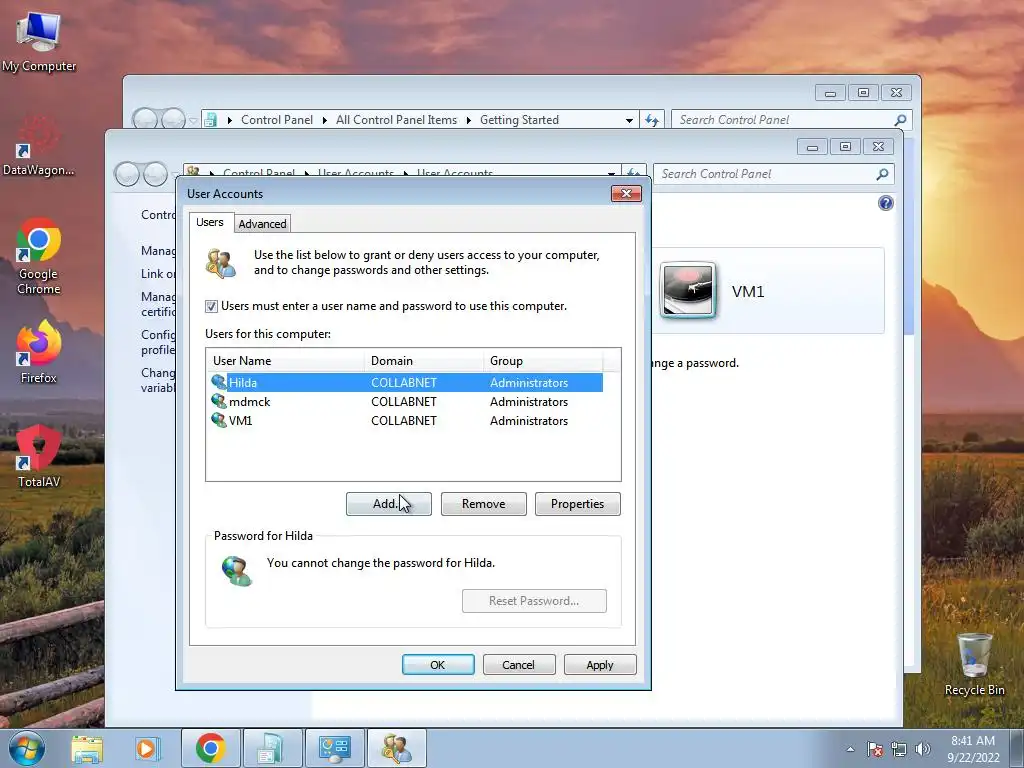Open Properties for the selected user
The image size is (1024, 768).
click(577, 504)
